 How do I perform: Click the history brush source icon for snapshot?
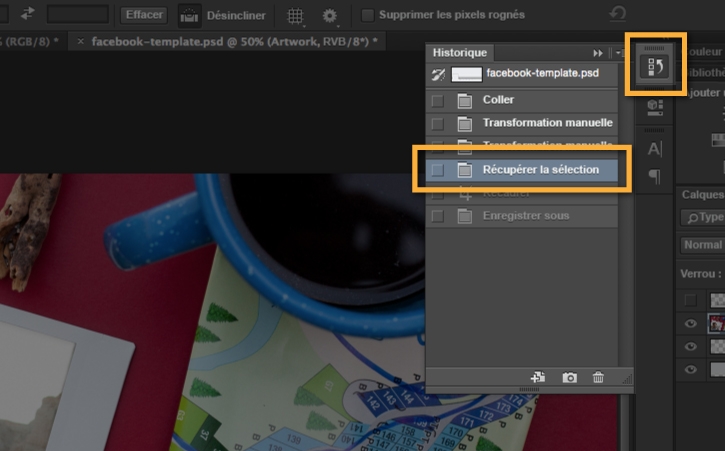[x=437, y=74]
